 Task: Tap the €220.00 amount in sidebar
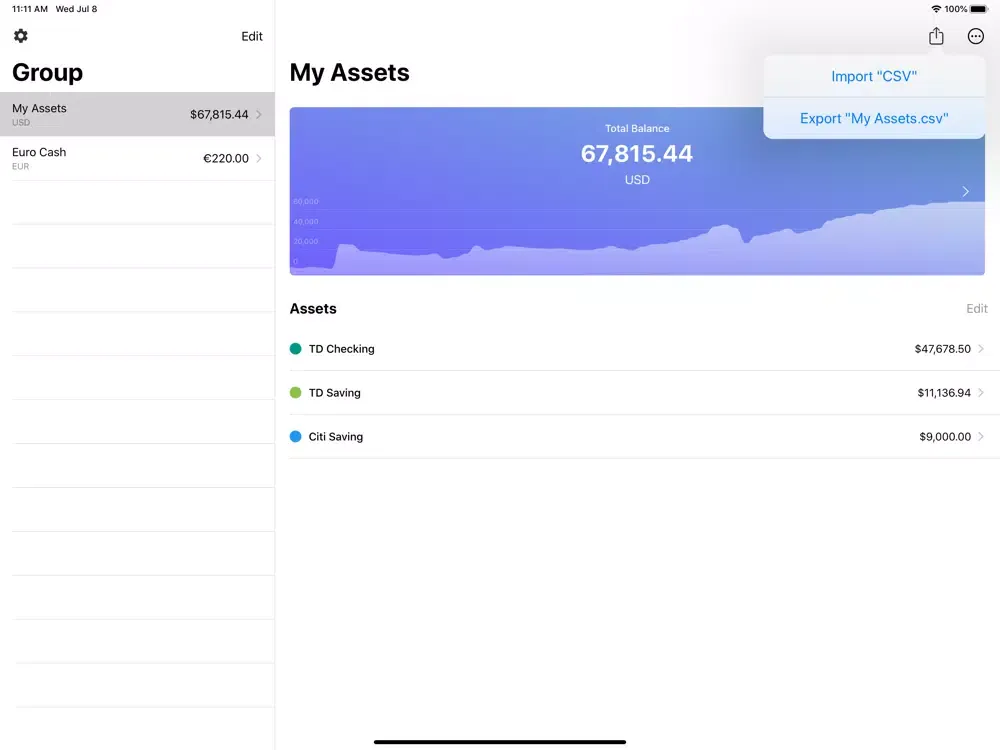[x=226, y=159]
